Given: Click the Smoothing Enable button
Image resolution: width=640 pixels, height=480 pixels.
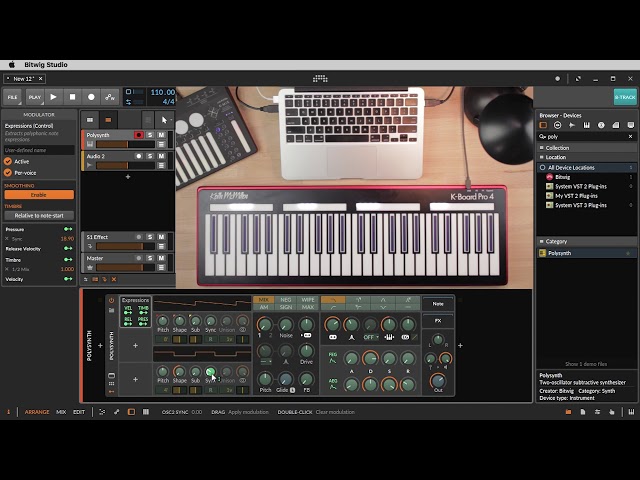Looking at the screenshot, I should pyautogui.click(x=39, y=195).
